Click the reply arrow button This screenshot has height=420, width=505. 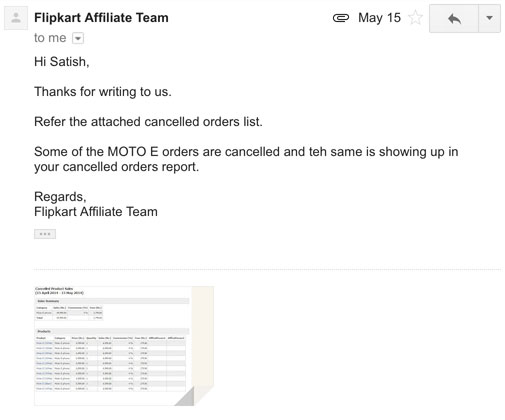pos(454,18)
